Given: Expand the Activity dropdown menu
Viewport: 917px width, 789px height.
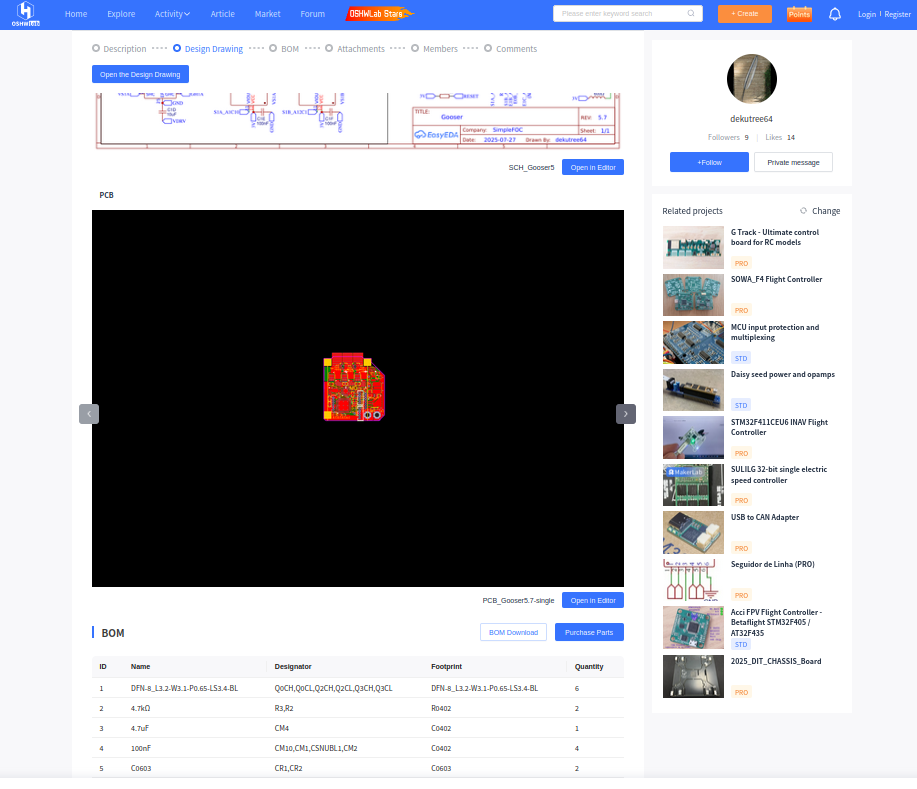Looking at the screenshot, I should [172, 14].
